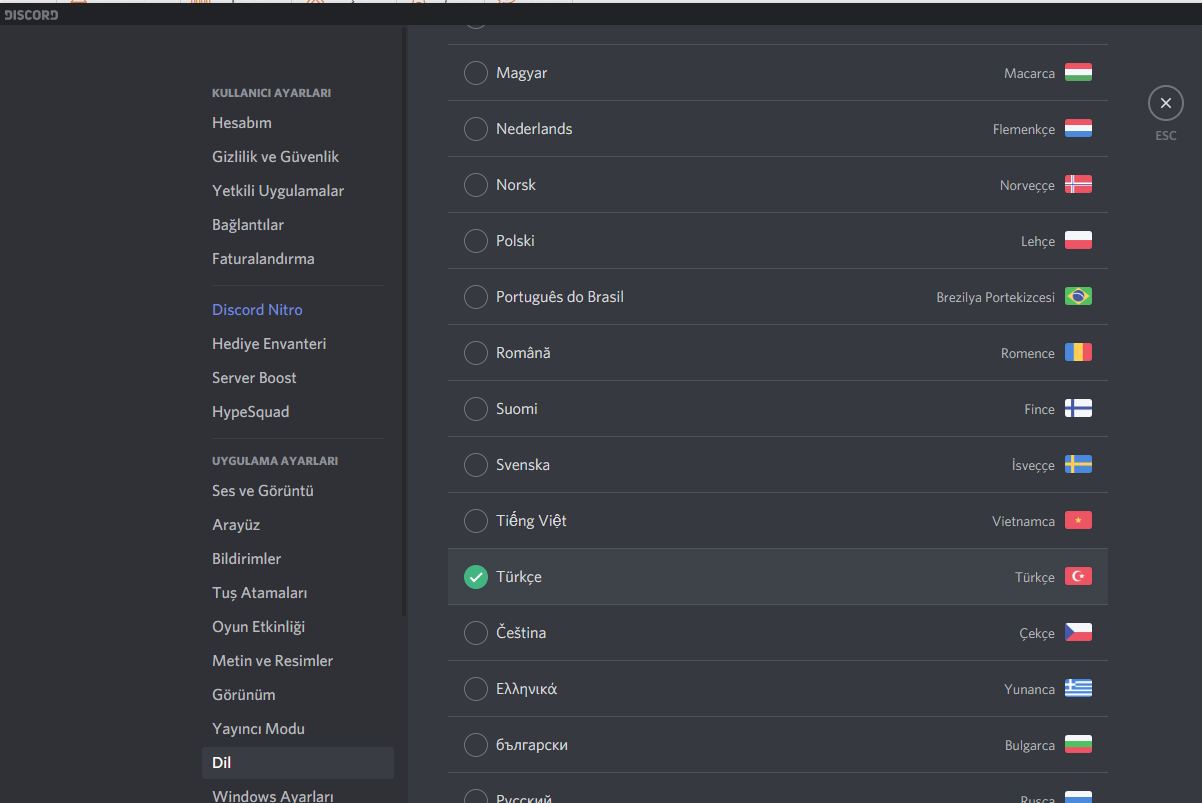Click the Romence label

click(x=1028, y=353)
